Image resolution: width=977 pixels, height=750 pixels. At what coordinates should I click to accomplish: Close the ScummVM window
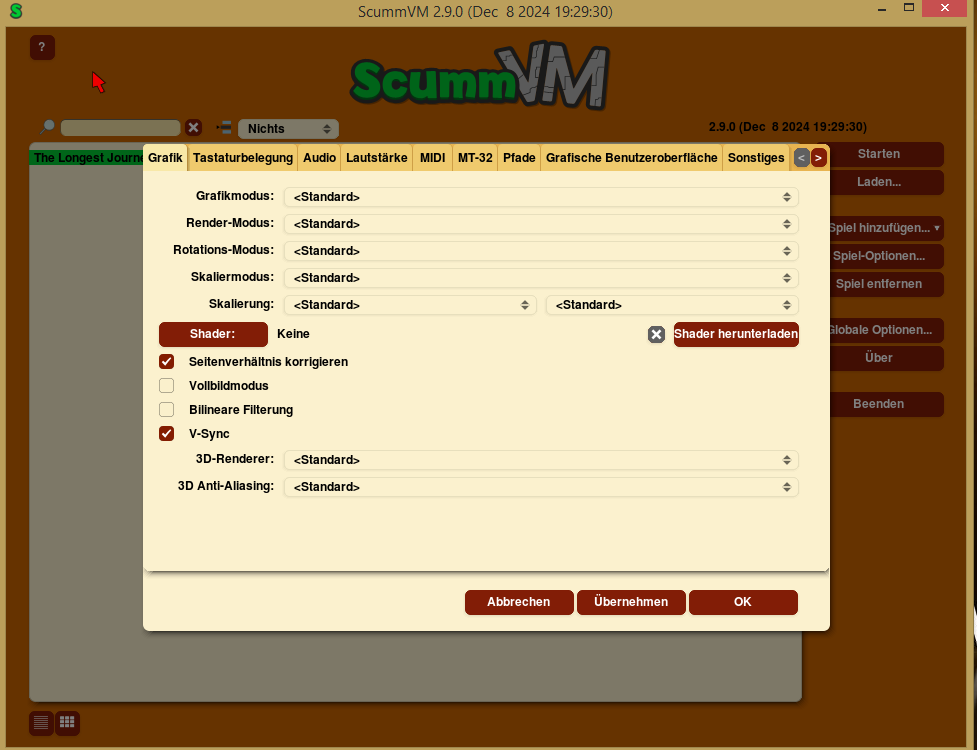[x=945, y=8]
